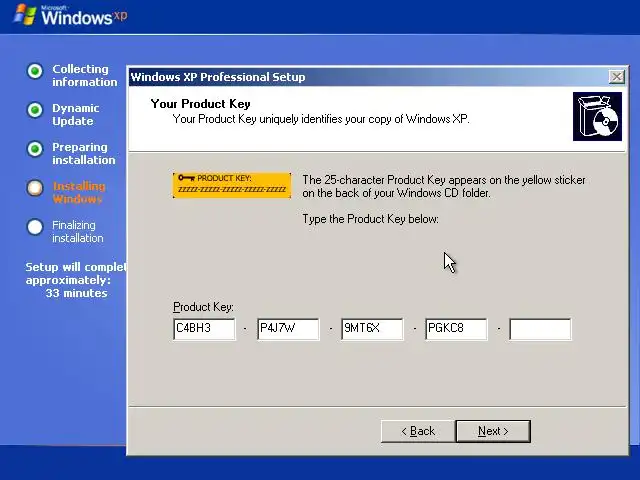The width and height of the screenshot is (640, 480).
Task: Focus the empty fifth product key field
Action: click(540, 329)
